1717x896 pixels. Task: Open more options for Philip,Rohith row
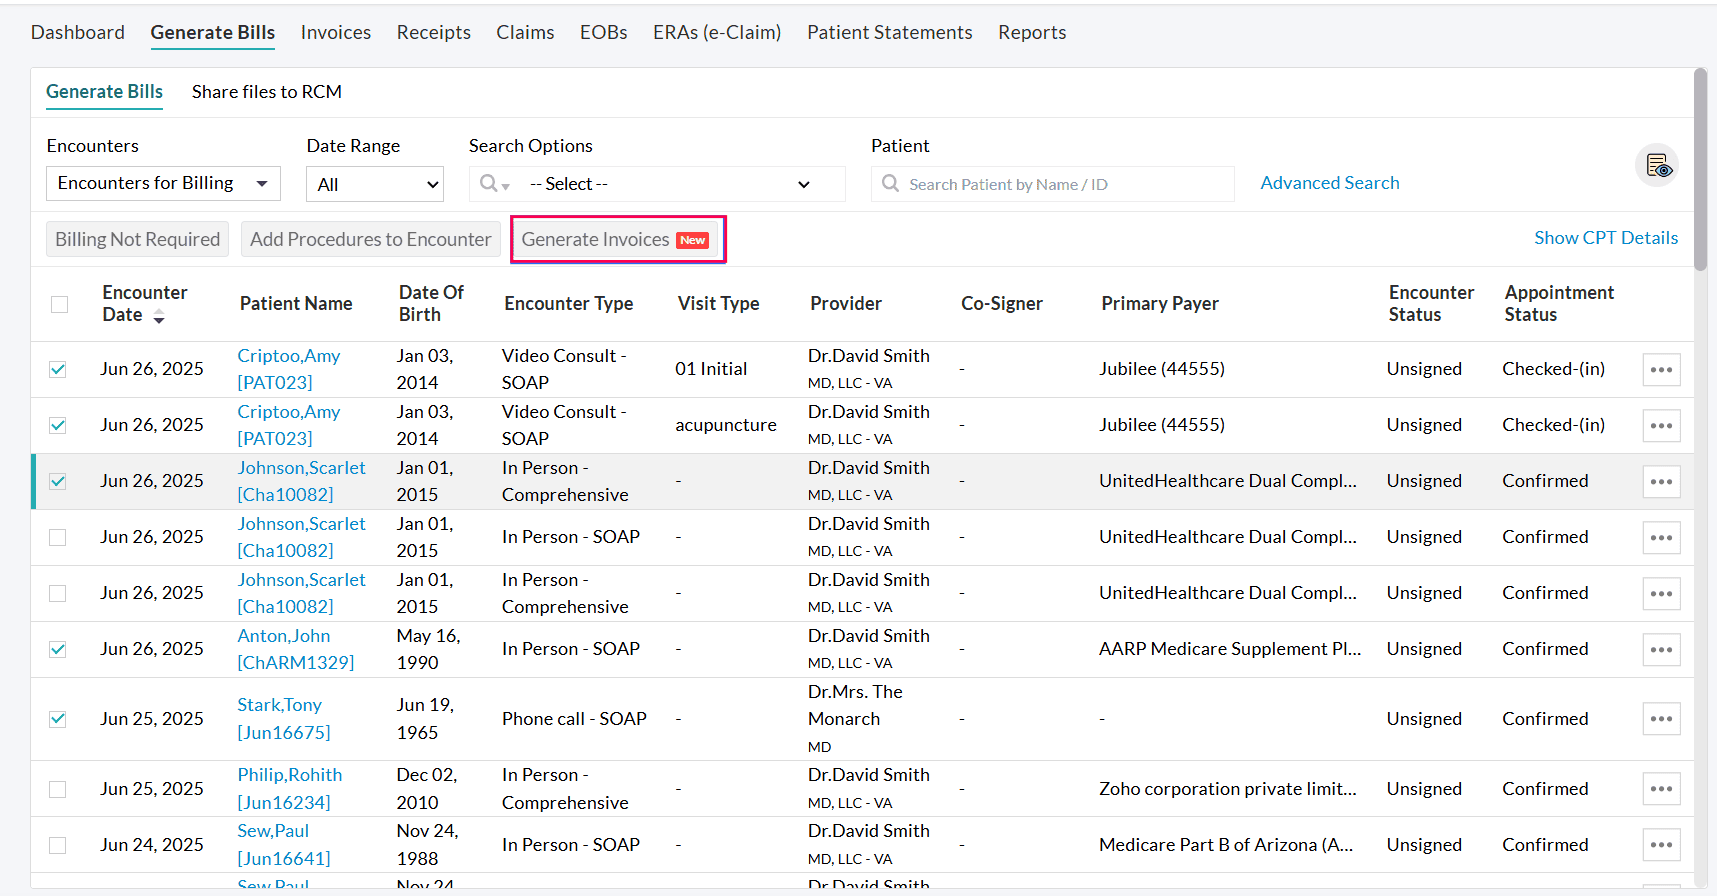click(x=1661, y=789)
